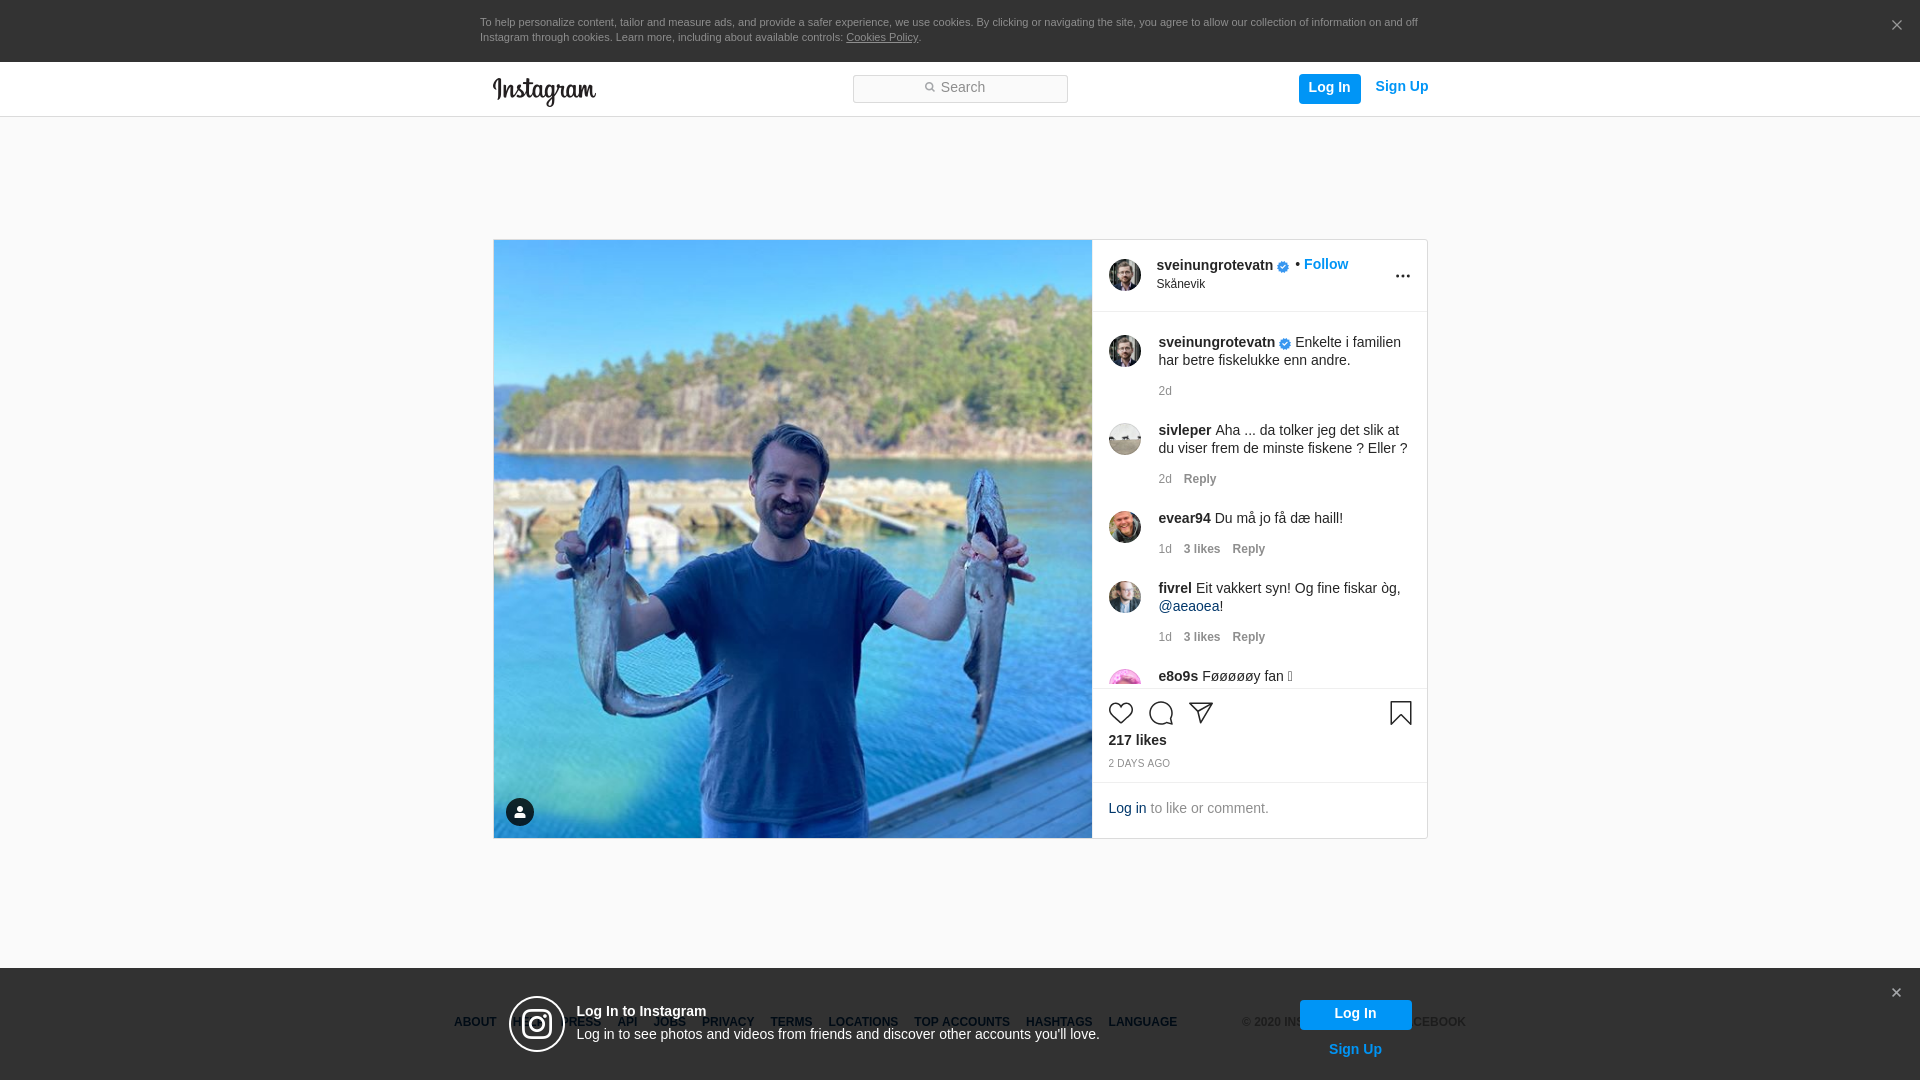Viewport: 1920px width, 1080px height.
Task: Reply to sivleper's comment
Action: pos(1199,479)
